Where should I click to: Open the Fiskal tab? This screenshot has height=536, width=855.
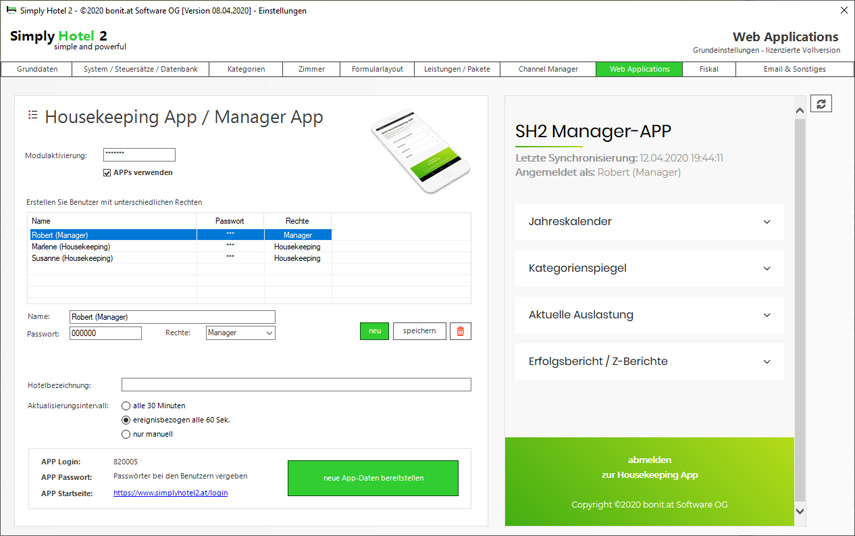[709, 69]
